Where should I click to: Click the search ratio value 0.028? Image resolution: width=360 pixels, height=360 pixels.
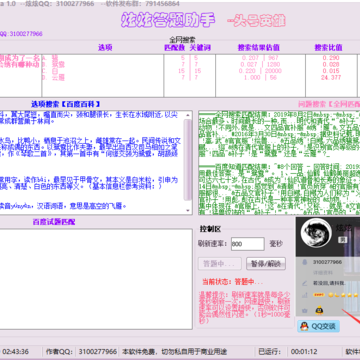331,64
